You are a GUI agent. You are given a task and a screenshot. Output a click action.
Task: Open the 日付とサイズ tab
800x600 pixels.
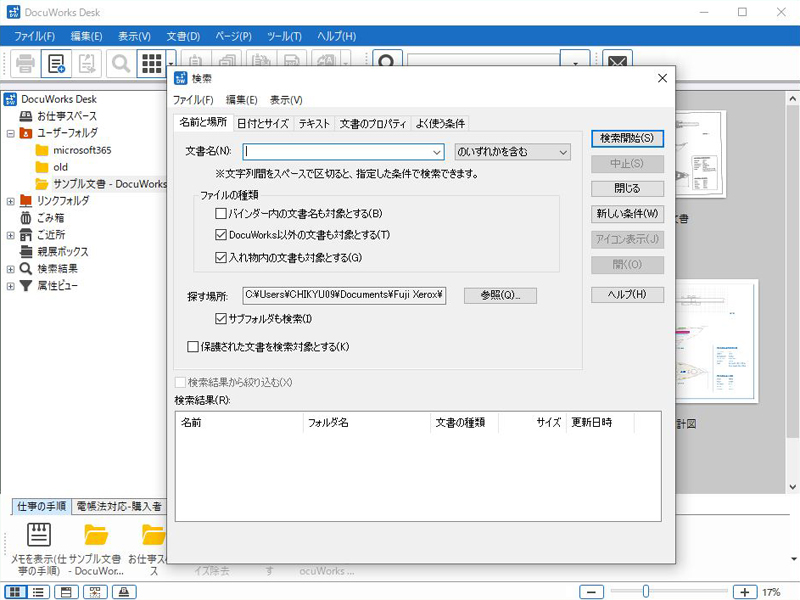(263, 123)
